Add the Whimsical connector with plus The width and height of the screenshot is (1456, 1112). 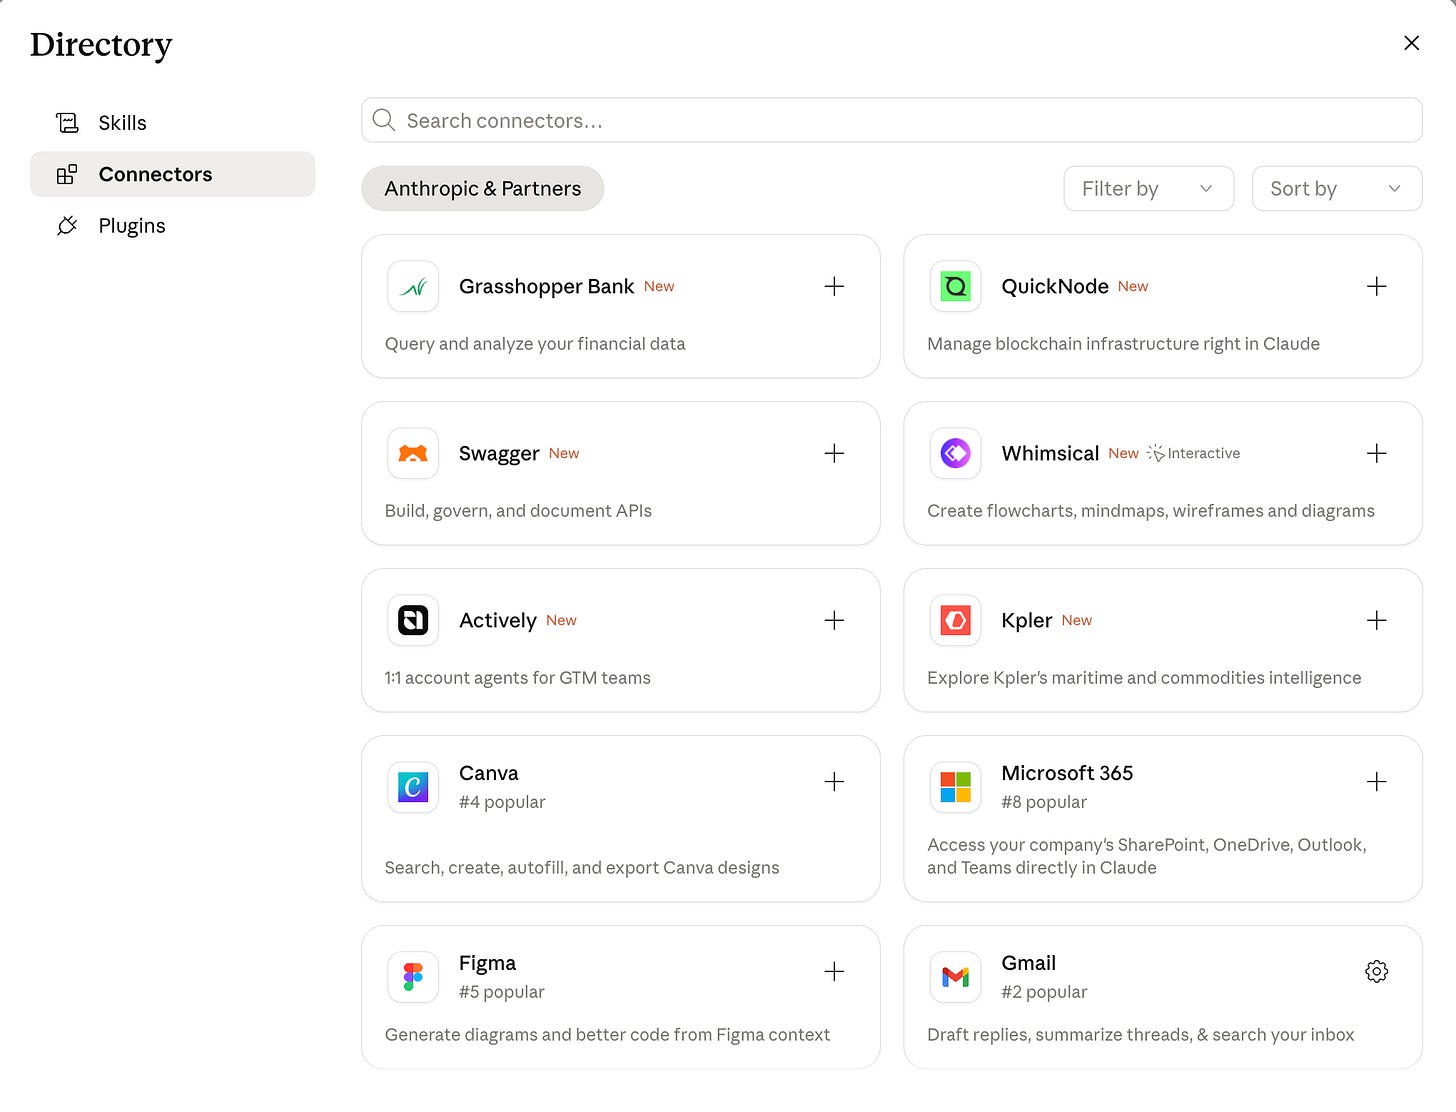pyautogui.click(x=1376, y=454)
